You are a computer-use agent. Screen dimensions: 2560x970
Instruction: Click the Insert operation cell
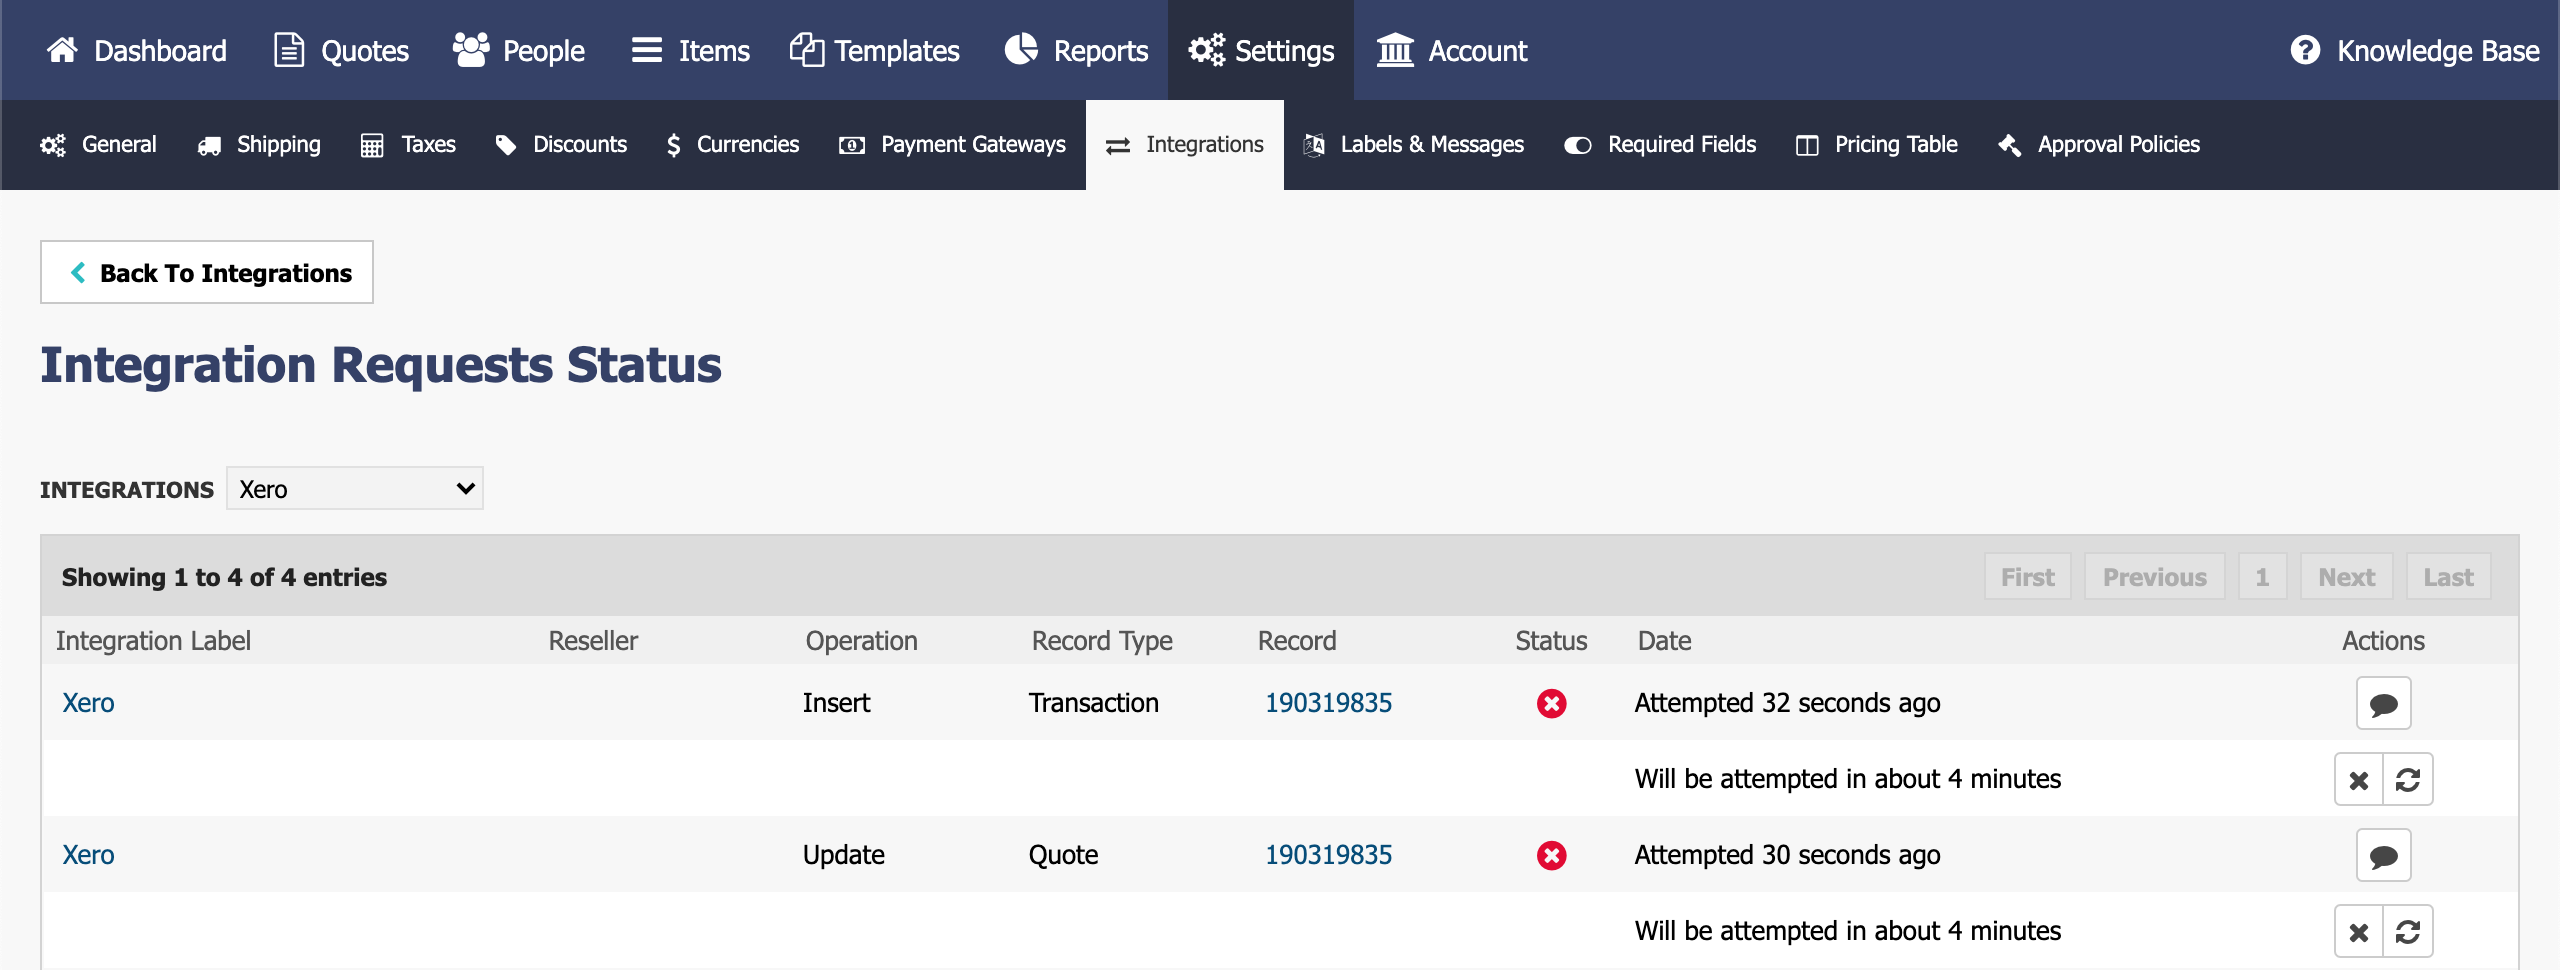[x=836, y=703]
